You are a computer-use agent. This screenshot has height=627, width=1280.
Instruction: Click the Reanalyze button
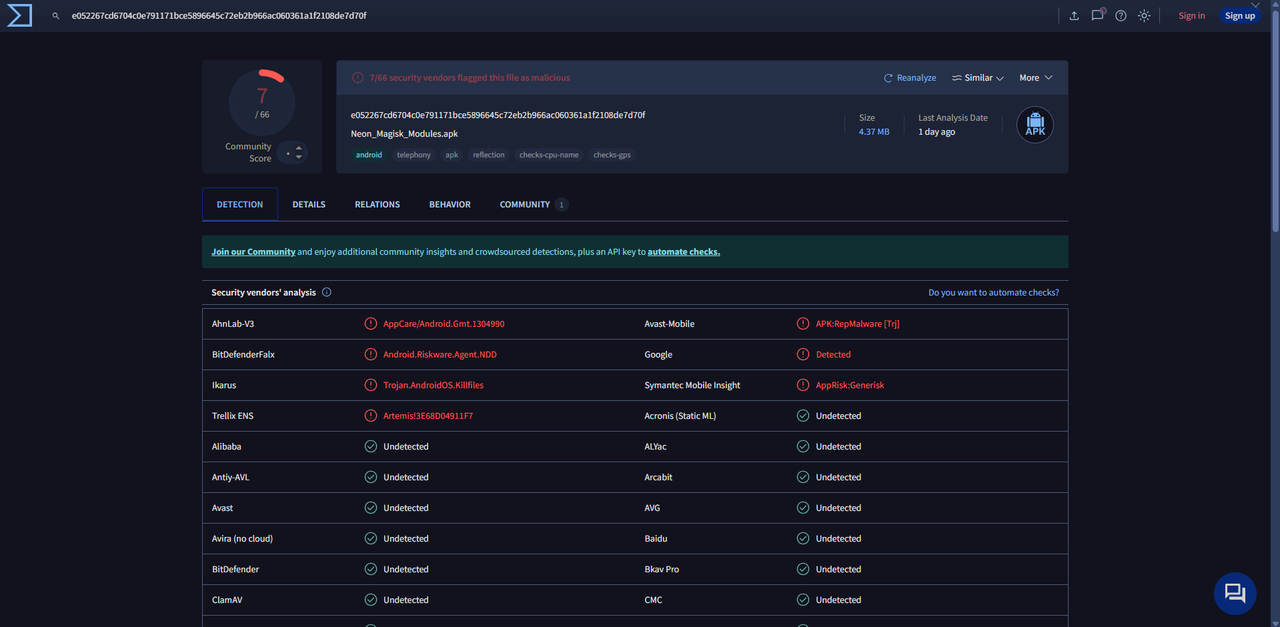point(910,78)
